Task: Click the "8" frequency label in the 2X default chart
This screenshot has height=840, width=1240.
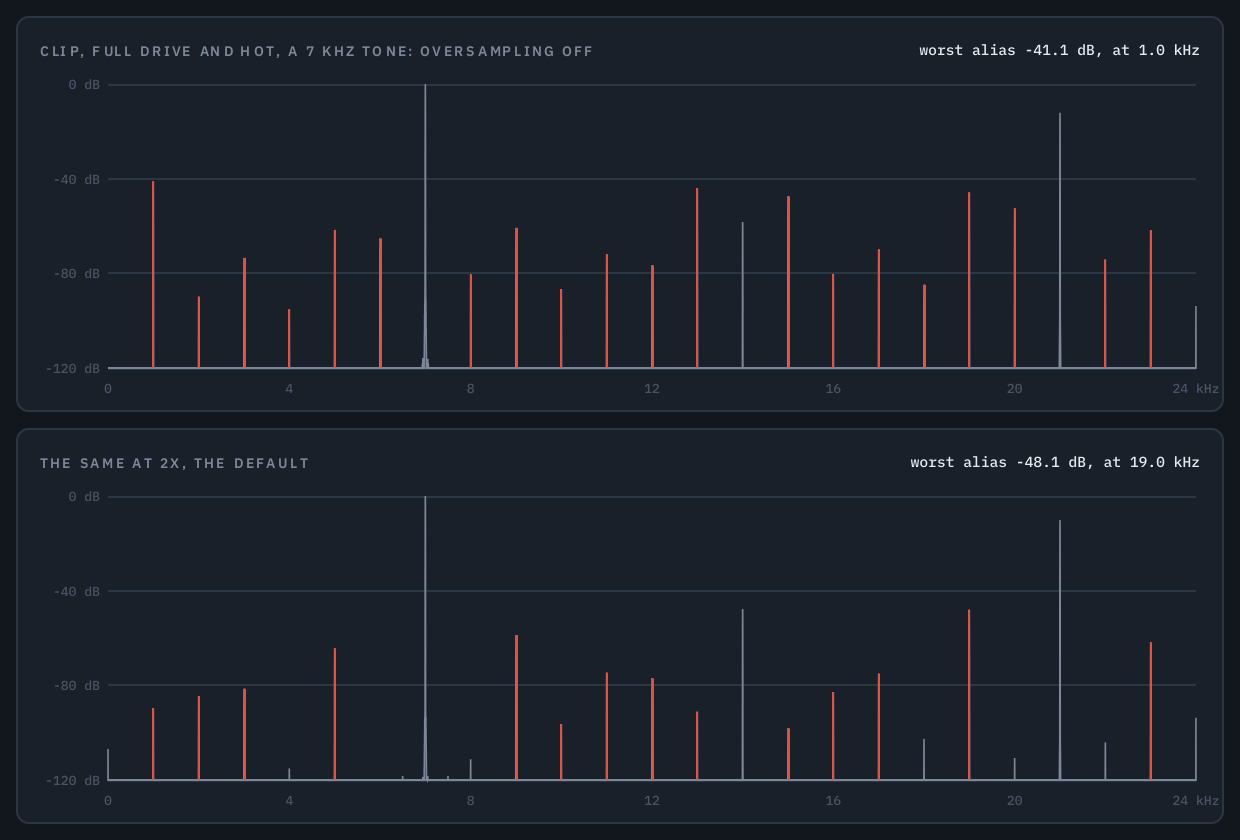Action: coord(470,800)
